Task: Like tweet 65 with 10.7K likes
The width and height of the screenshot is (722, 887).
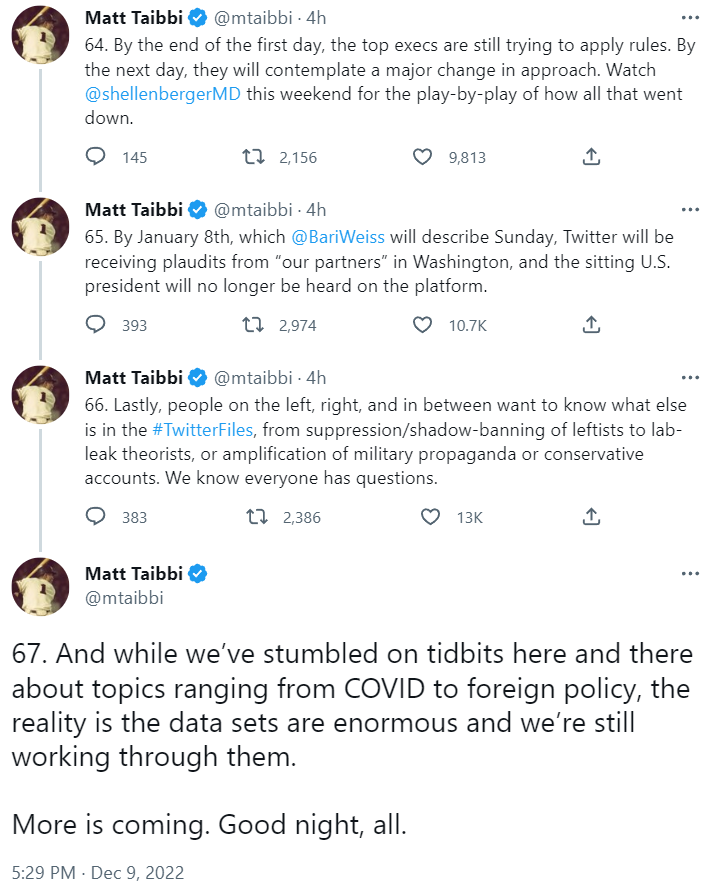Action: click(423, 325)
